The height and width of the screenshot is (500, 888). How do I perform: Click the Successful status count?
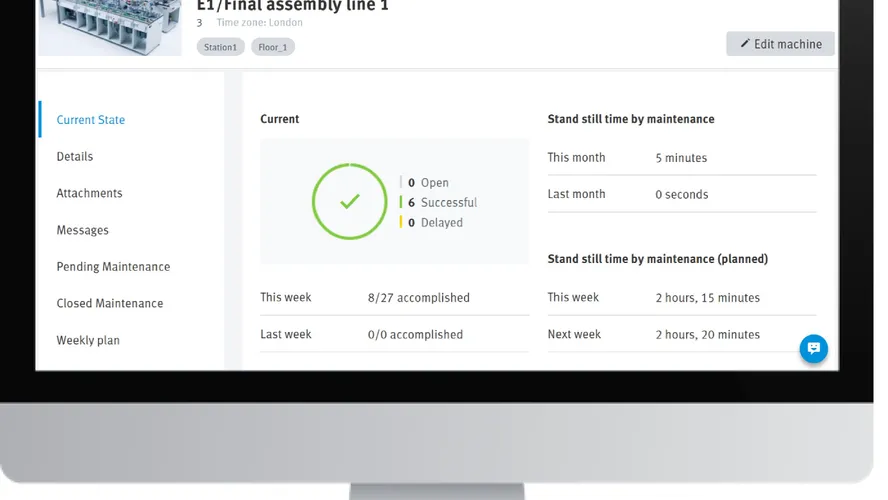[x=442, y=203]
